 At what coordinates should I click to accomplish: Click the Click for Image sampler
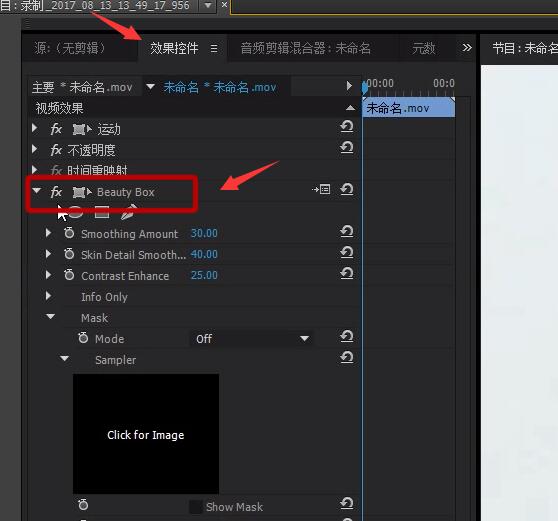(146, 434)
